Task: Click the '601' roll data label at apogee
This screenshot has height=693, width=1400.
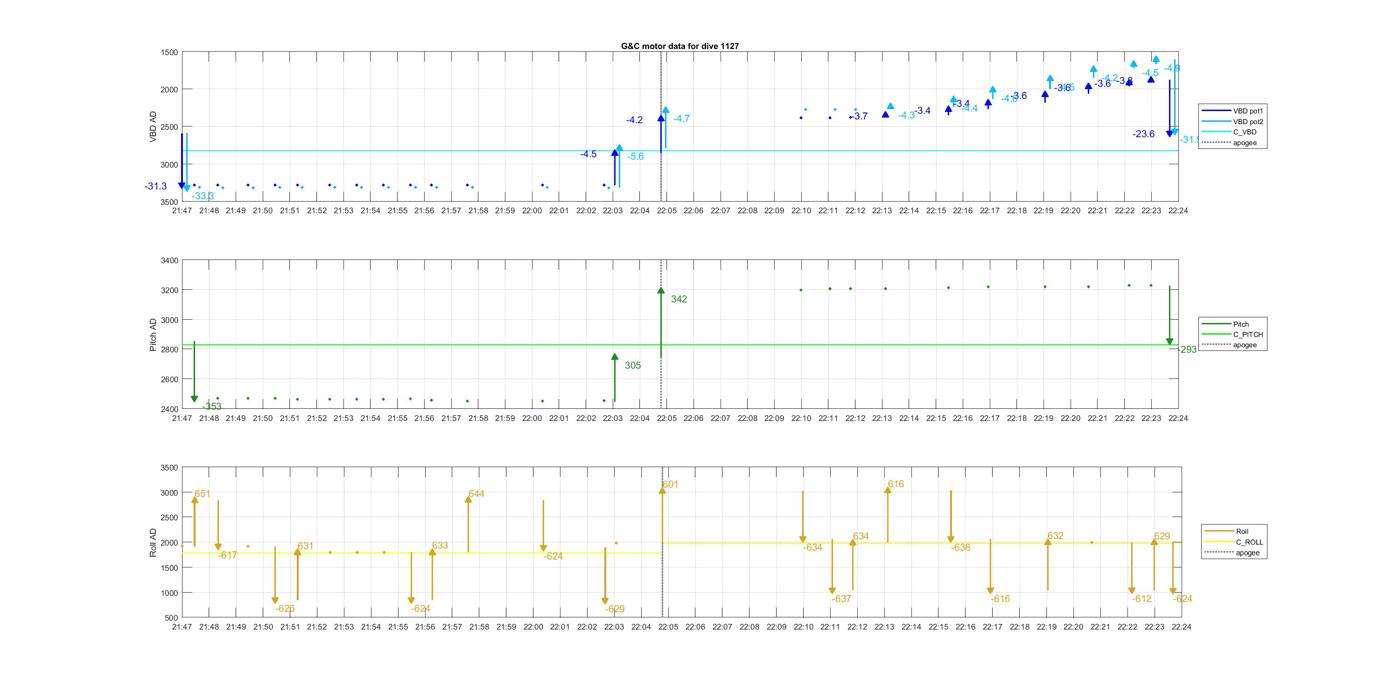Action: (670, 485)
